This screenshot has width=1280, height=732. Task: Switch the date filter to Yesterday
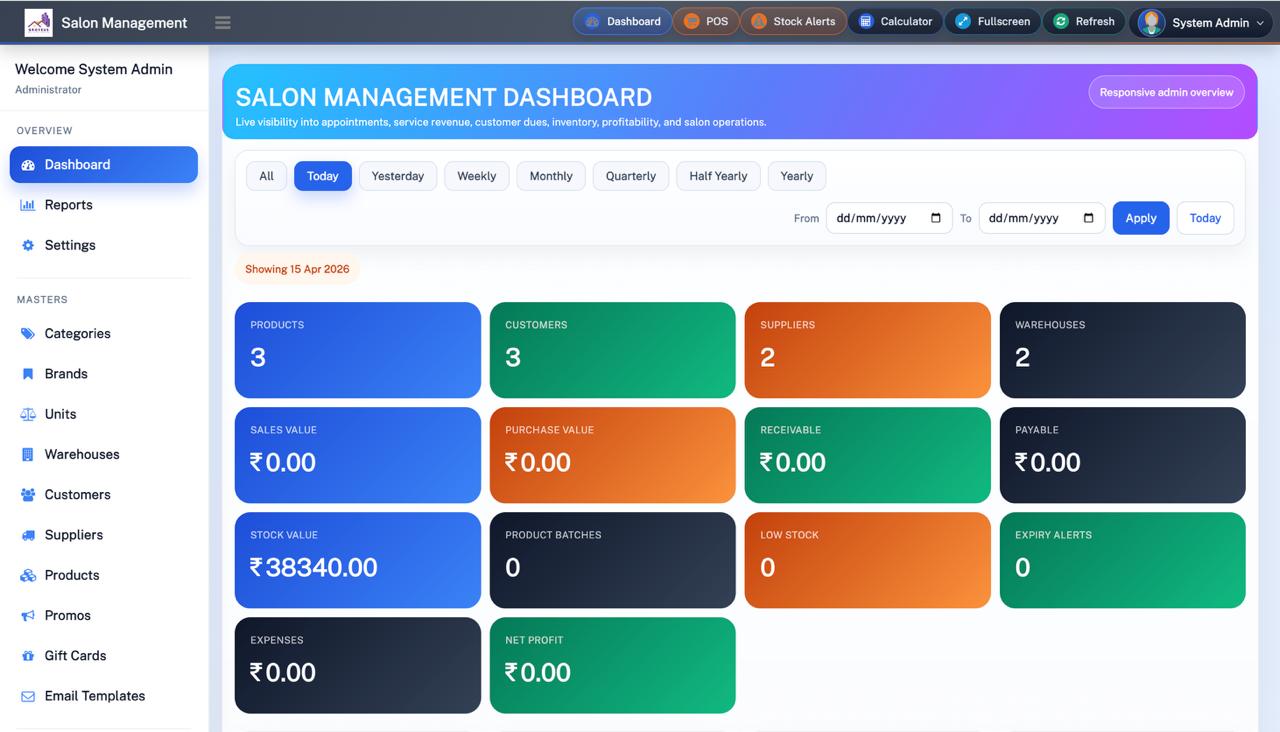pos(397,175)
